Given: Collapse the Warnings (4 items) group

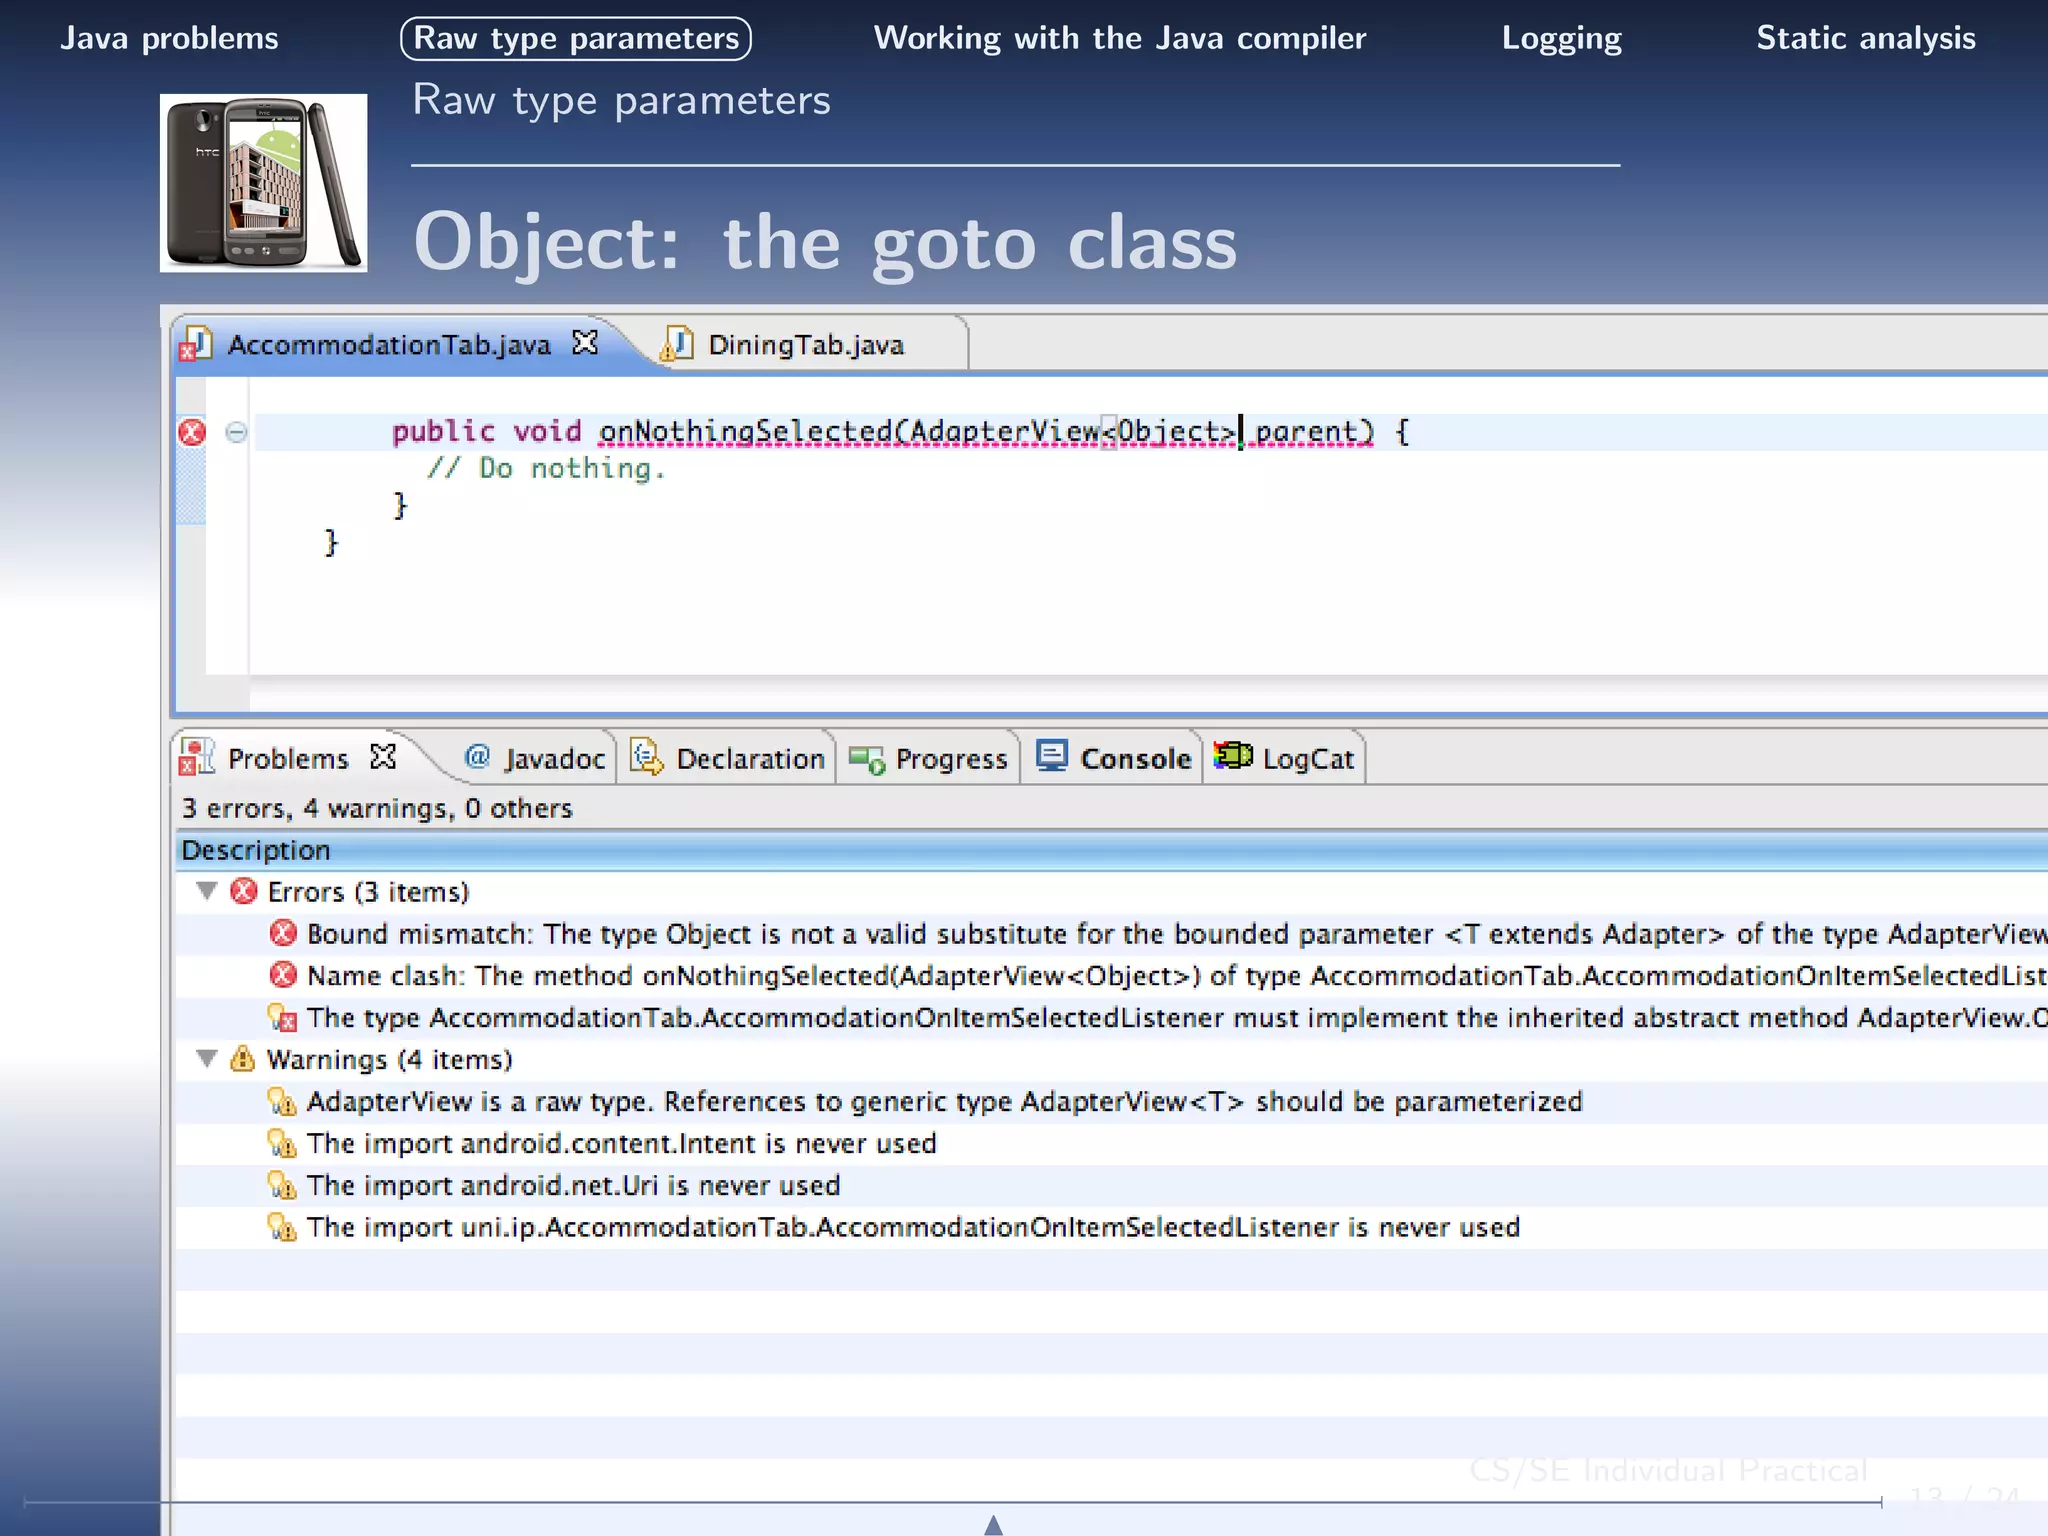Looking at the screenshot, I should (x=207, y=1058).
